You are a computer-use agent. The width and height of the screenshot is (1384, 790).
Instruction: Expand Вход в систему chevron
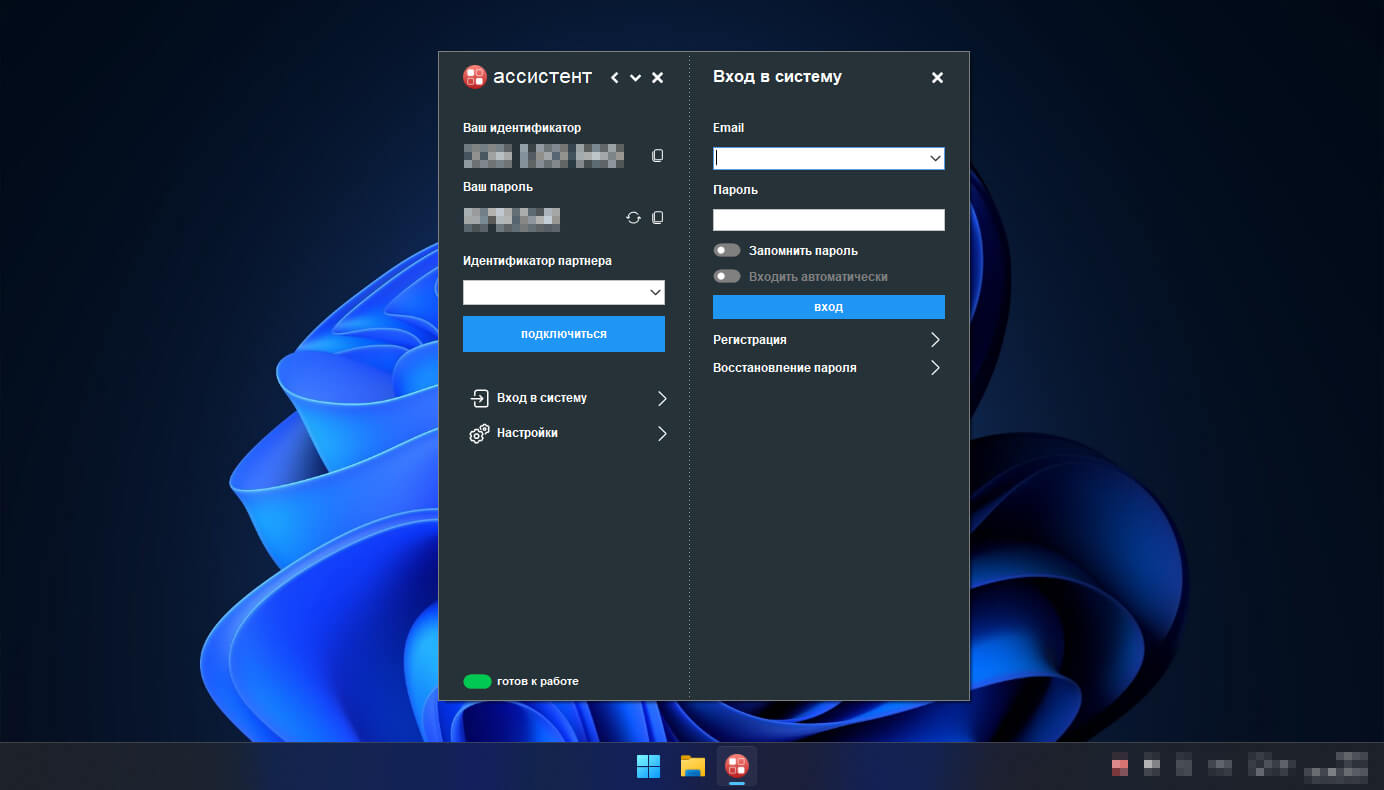point(662,398)
